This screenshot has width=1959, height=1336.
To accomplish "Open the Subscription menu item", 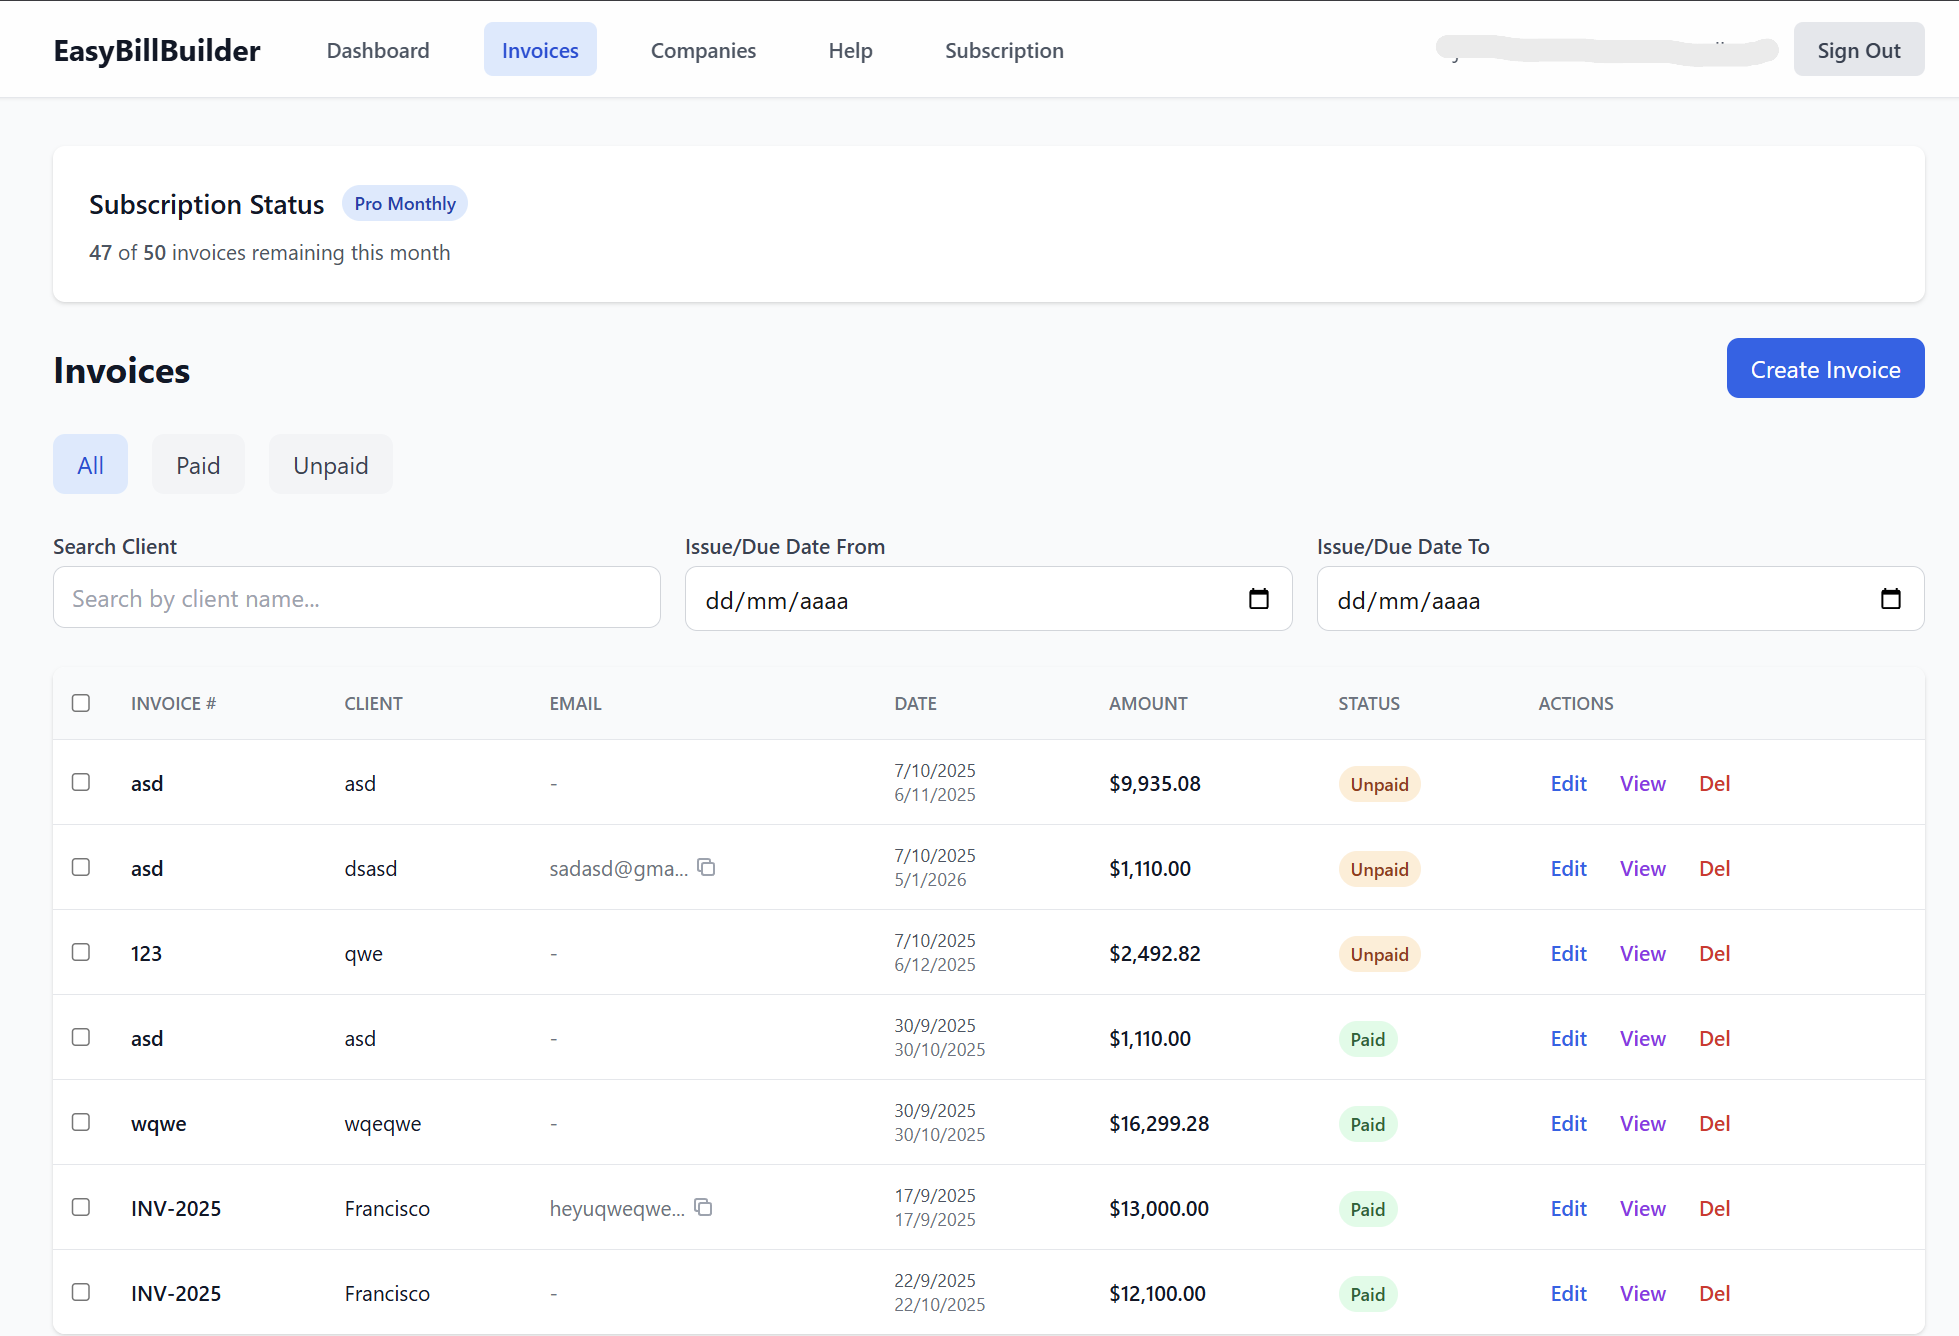I will click(x=1004, y=50).
